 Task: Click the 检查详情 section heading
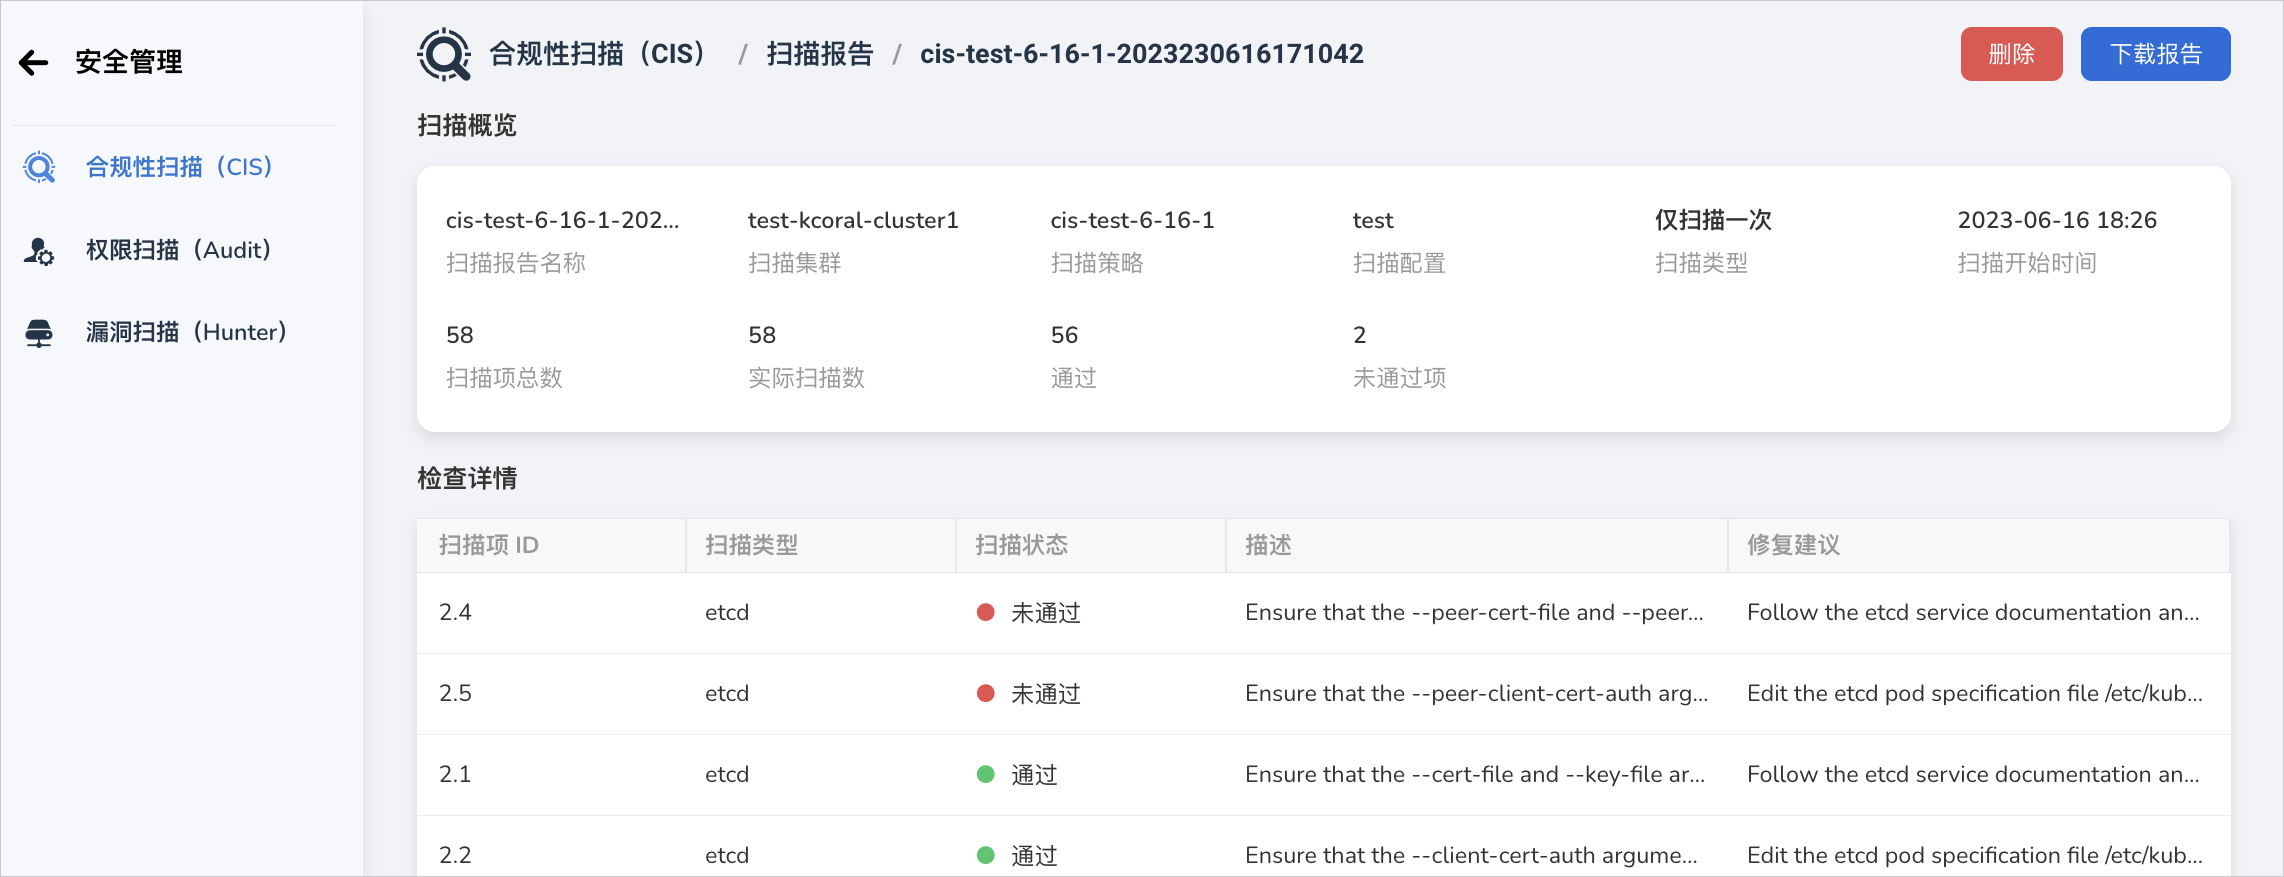467,478
